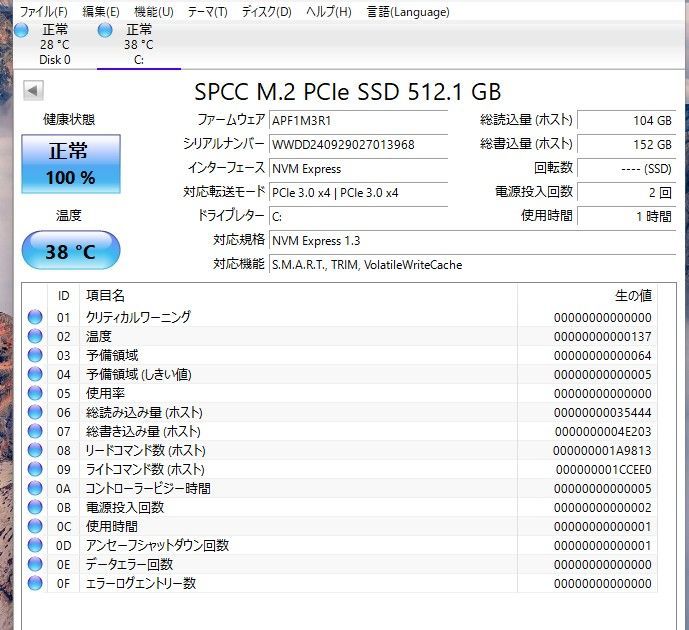This screenshot has height=630, width=689.
Task: Click total host reads value 104 GB
Action: click(627, 121)
